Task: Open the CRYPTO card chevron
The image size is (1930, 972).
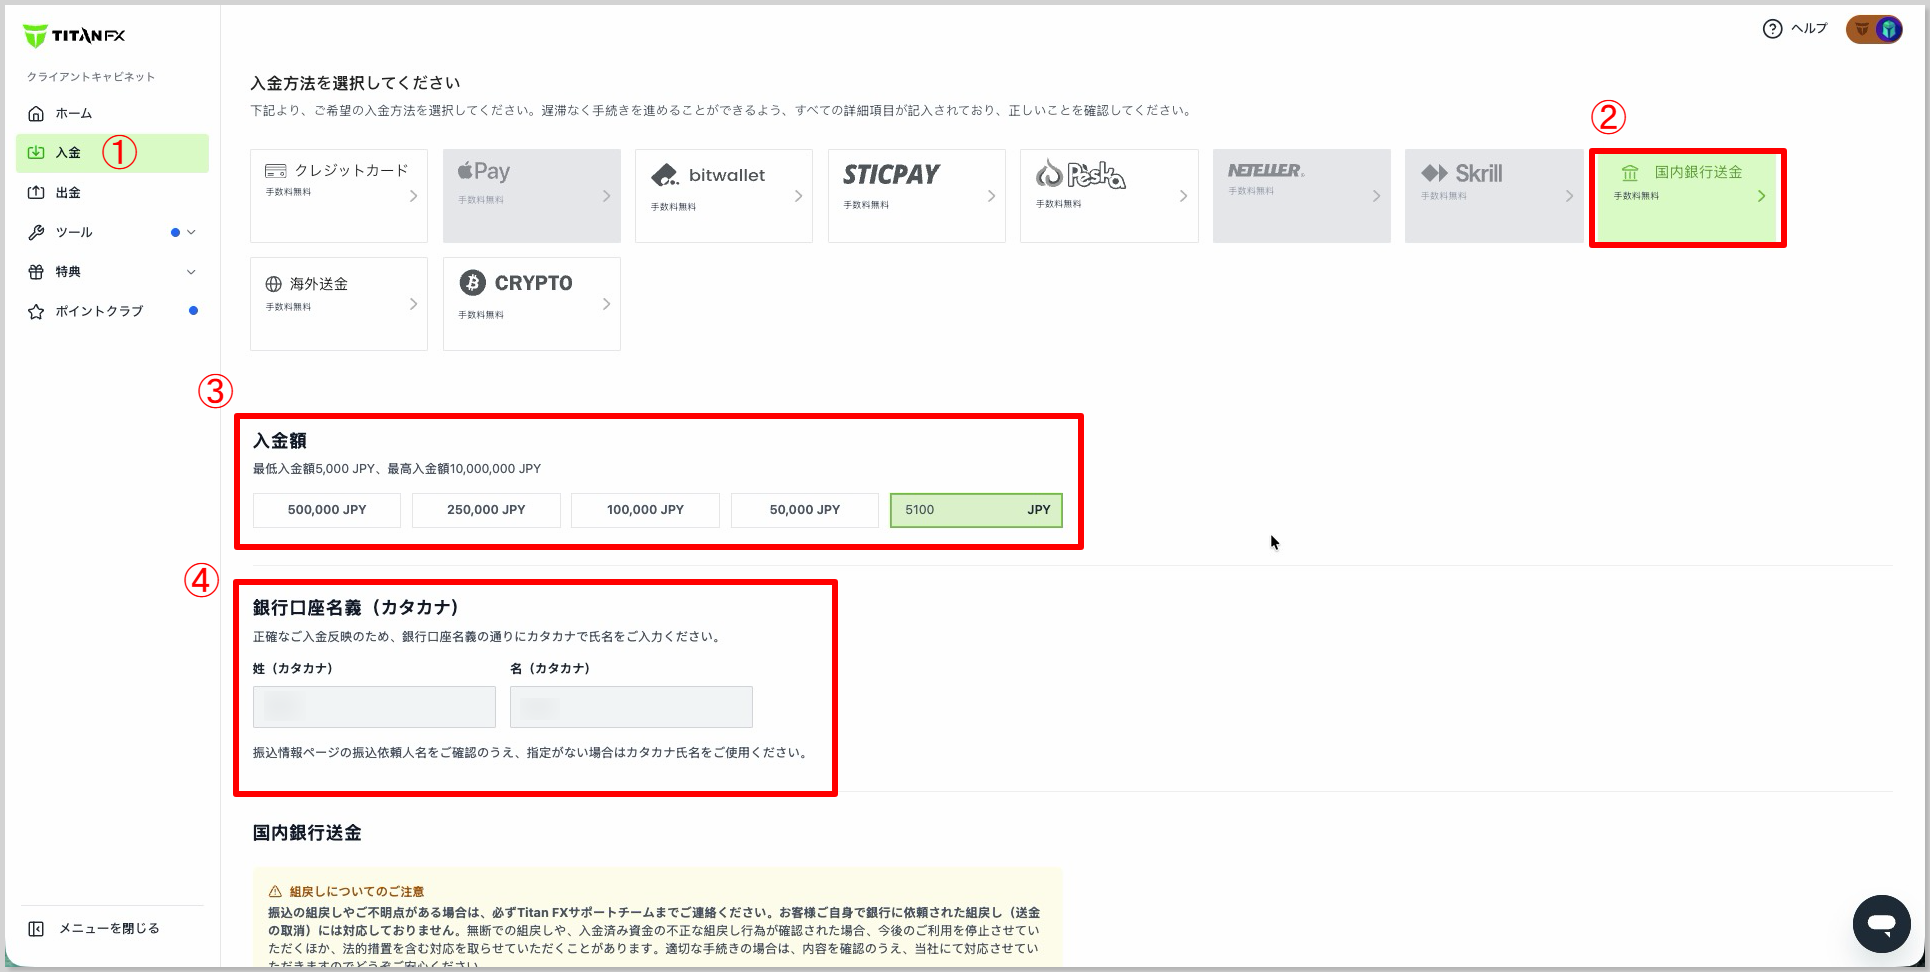Action: (x=606, y=304)
